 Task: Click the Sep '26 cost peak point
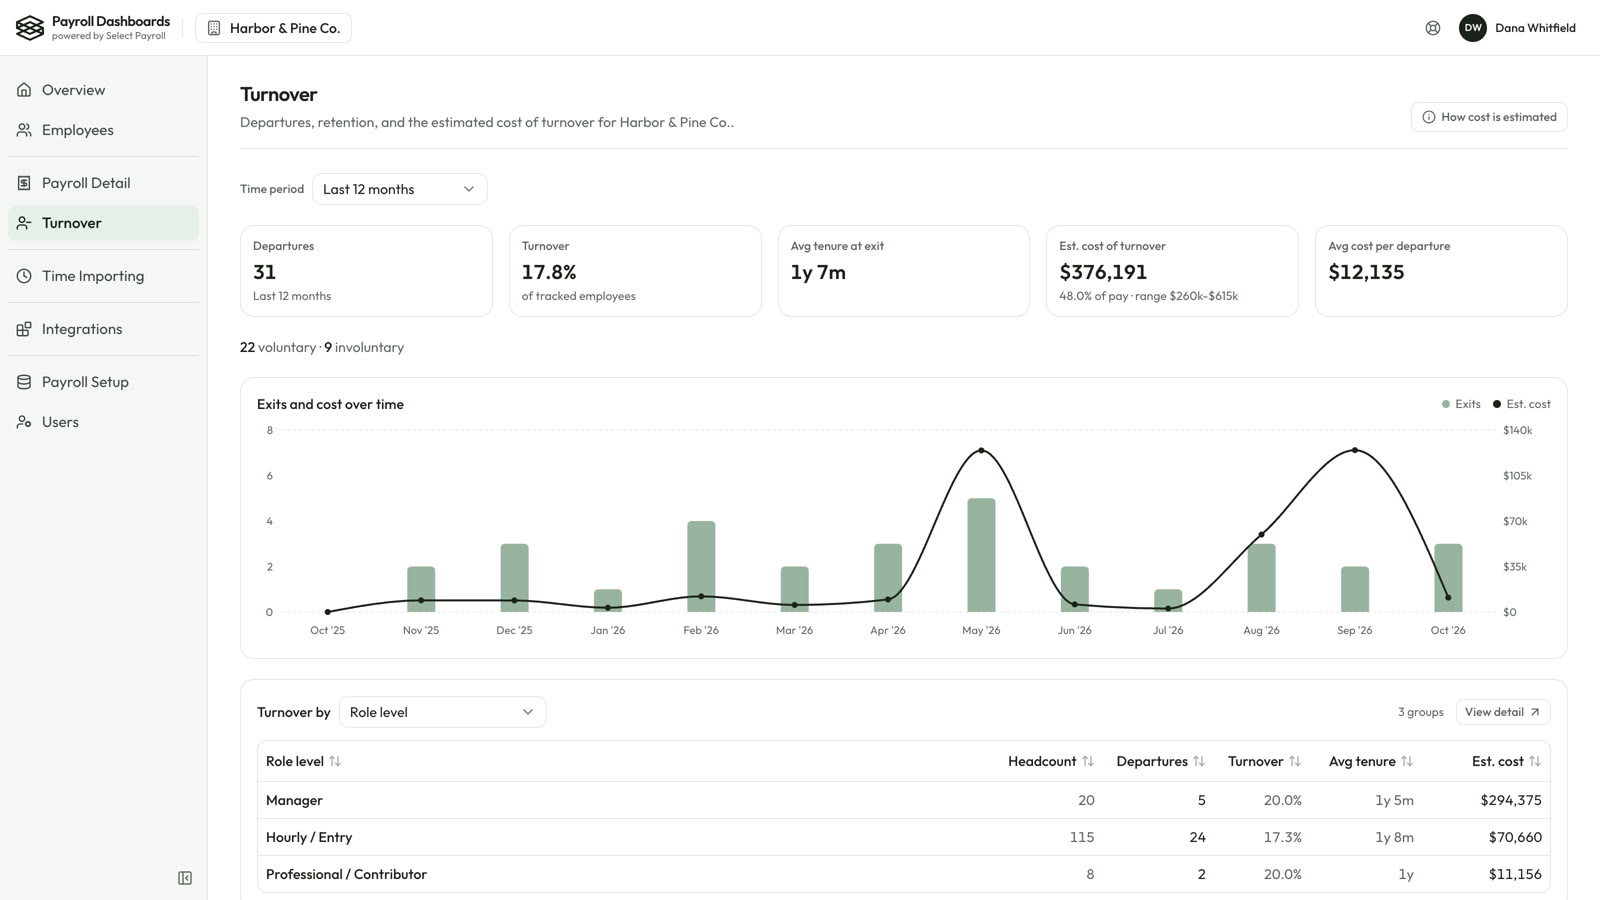pyautogui.click(x=1355, y=450)
